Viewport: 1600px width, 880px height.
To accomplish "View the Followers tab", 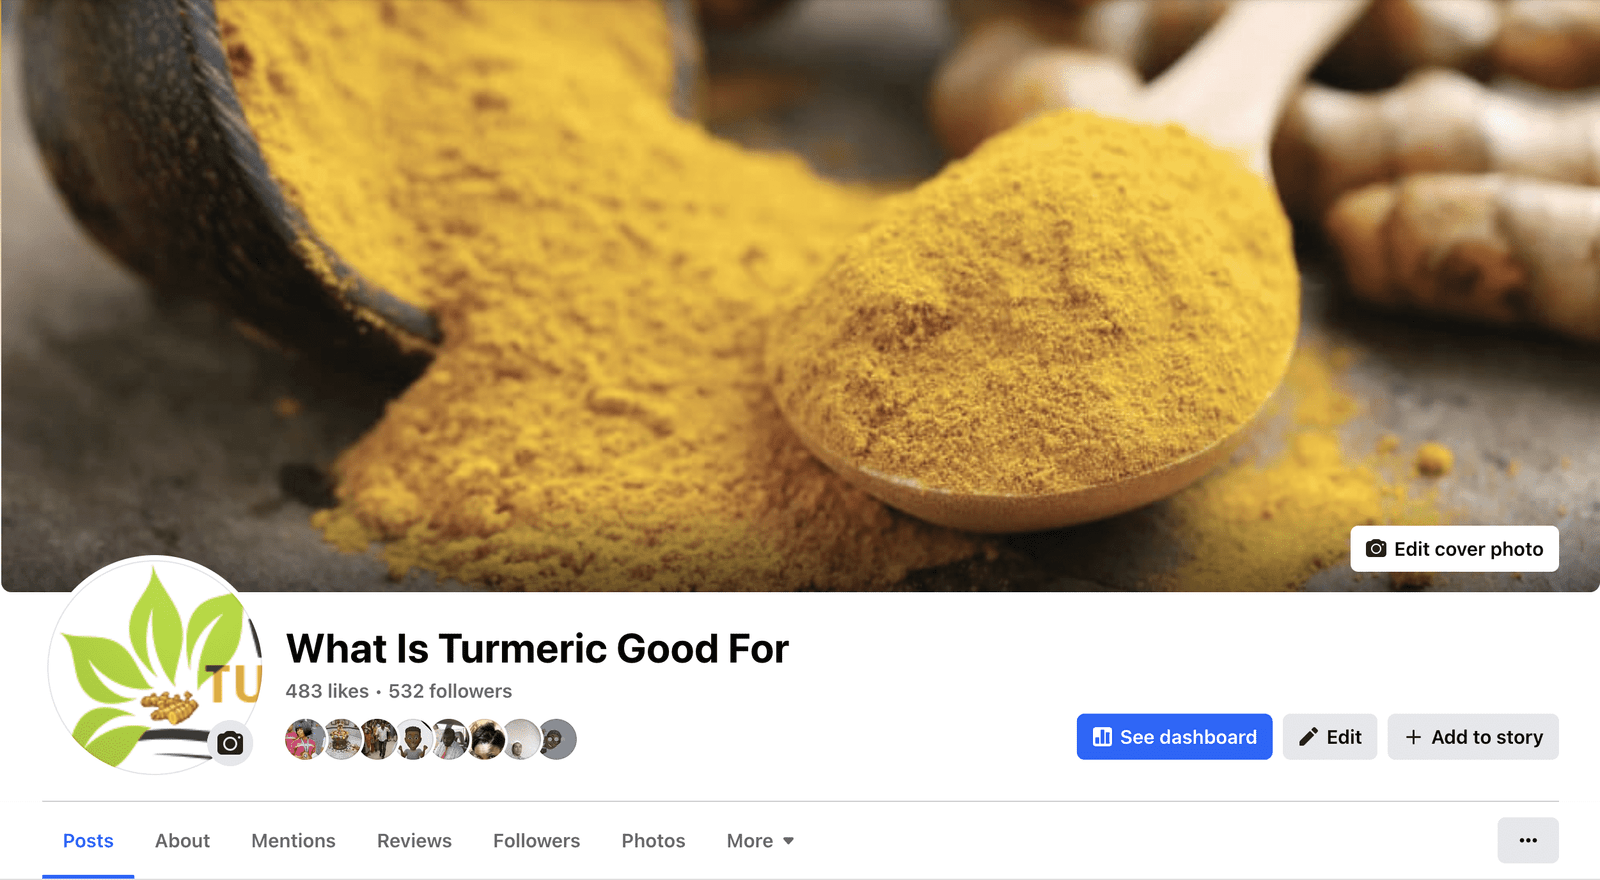I will 536,841.
